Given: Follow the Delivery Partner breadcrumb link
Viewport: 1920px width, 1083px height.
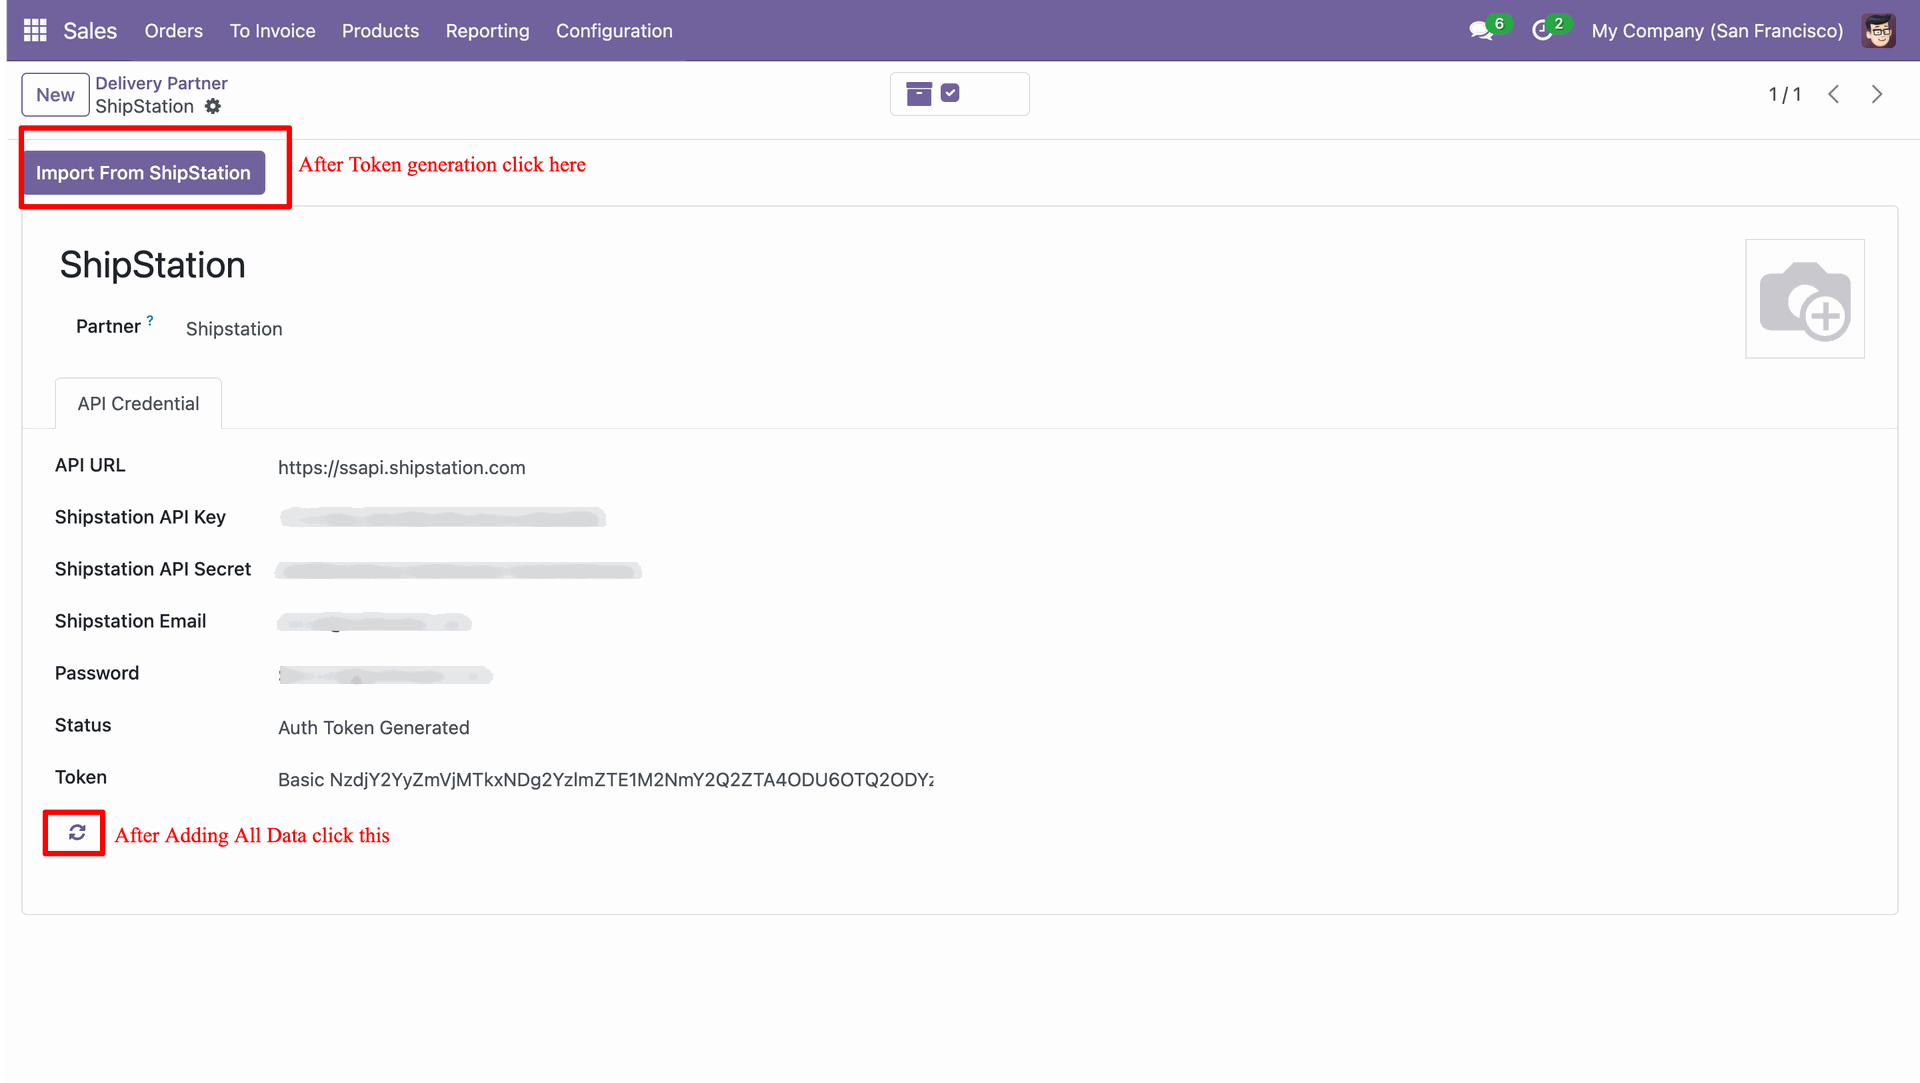Looking at the screenshot, I should 161,83.
